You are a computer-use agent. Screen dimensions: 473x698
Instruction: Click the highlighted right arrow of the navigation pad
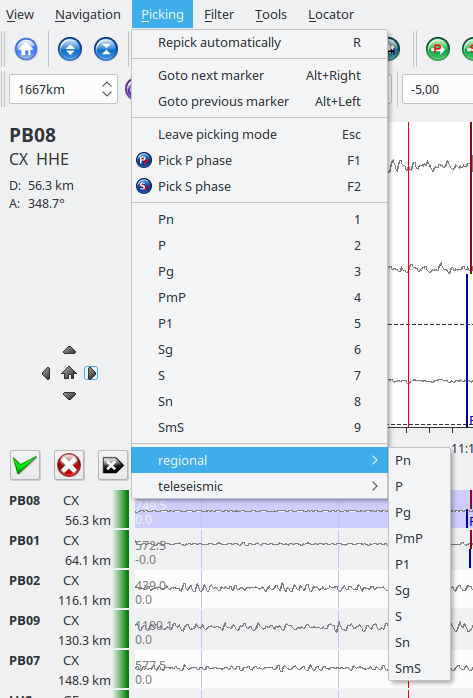tap(91, 373)
